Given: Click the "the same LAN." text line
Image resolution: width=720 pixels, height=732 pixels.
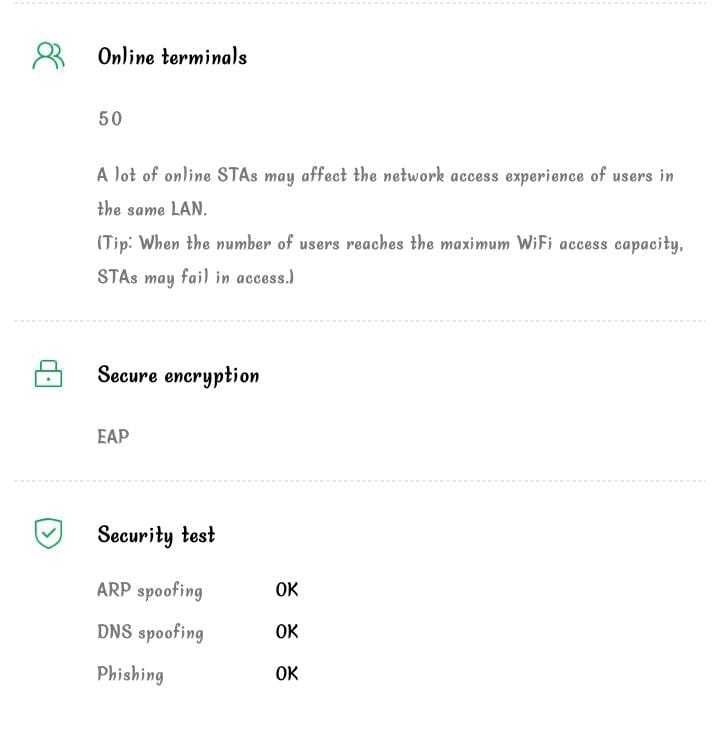Looking at the screenshot, I should tap(152, 210).
